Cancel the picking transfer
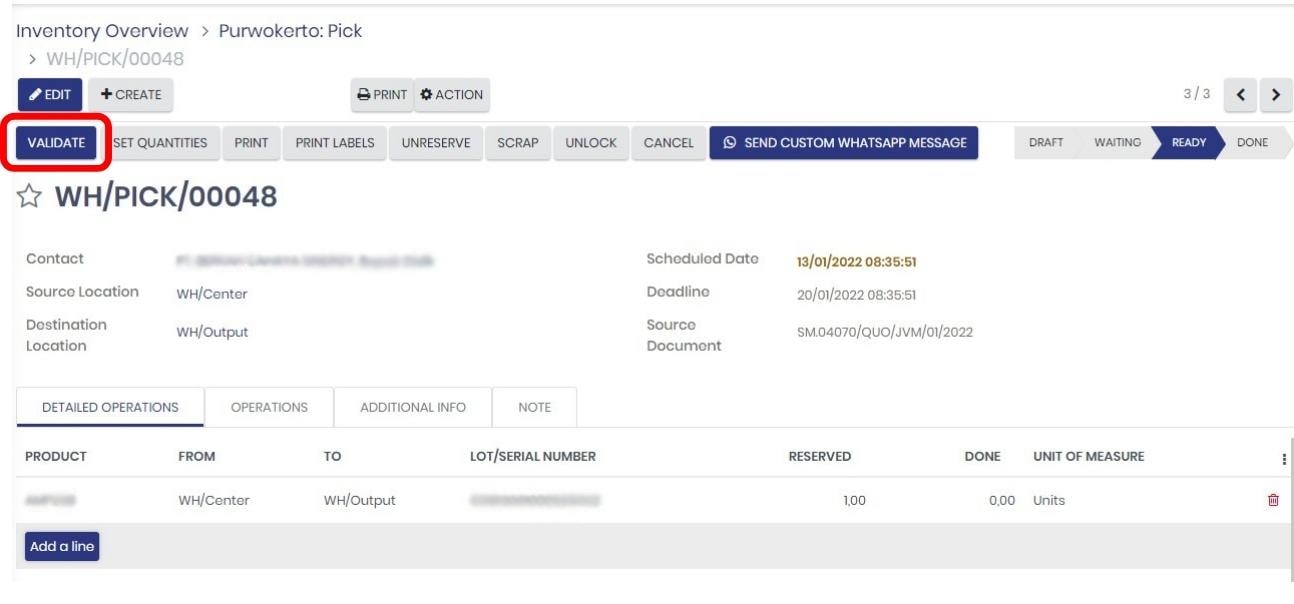Image resolution: width=1294 pixels, height=604 pixels. 669,143
